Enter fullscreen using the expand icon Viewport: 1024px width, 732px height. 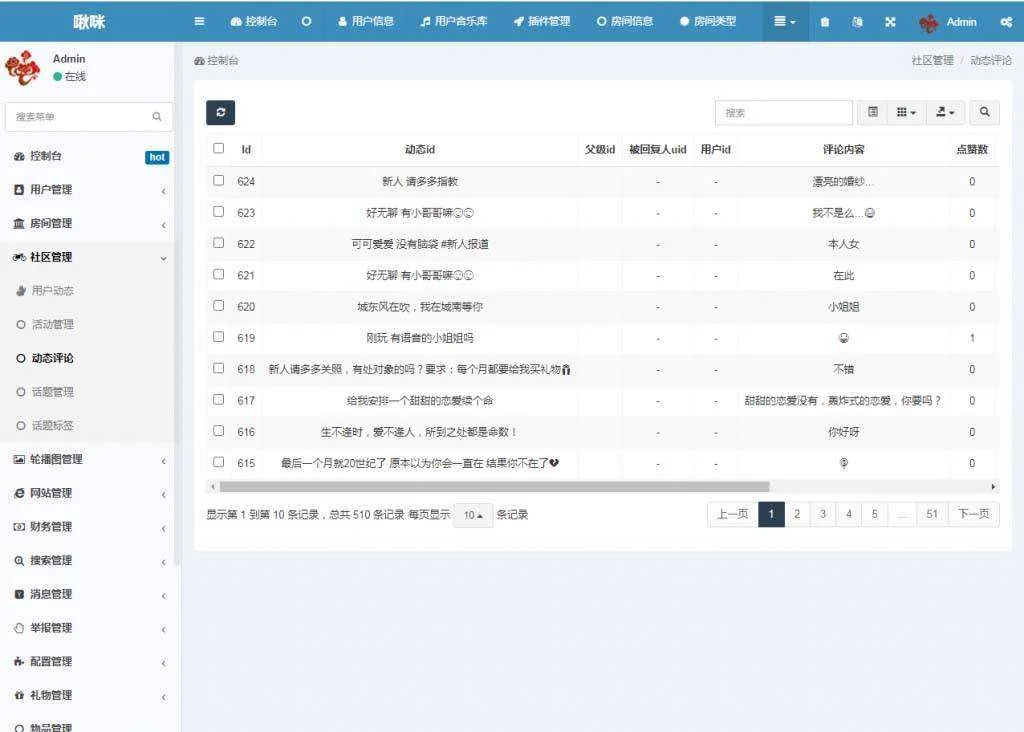[x=889, y=22]
